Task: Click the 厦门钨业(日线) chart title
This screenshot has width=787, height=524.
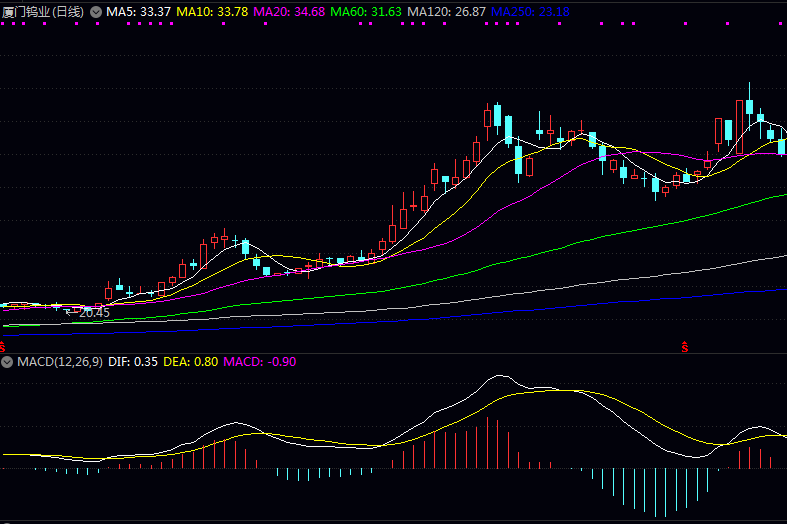Action: pos(44,11)
